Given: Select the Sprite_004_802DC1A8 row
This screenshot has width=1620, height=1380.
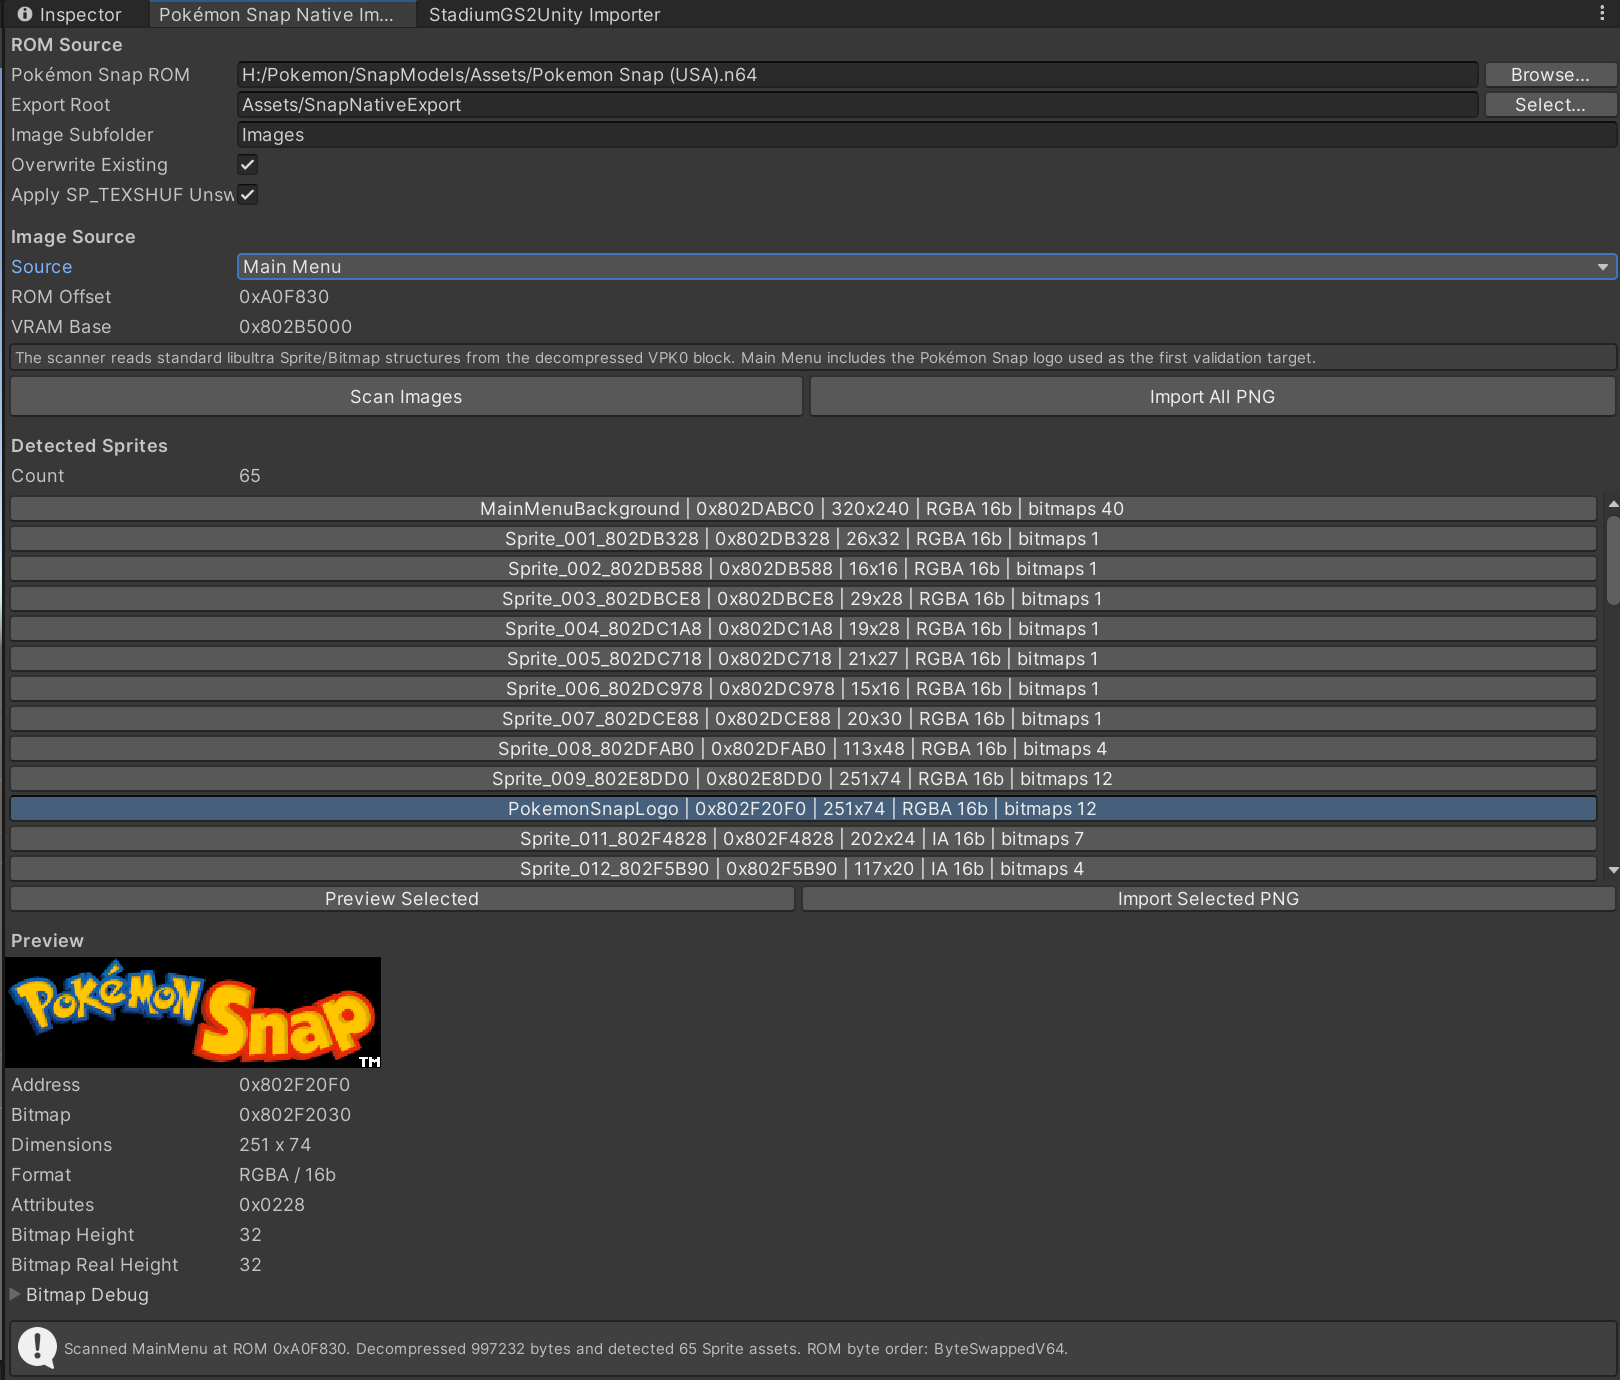Looking at the screenshot, I should [x=803, y=629].
